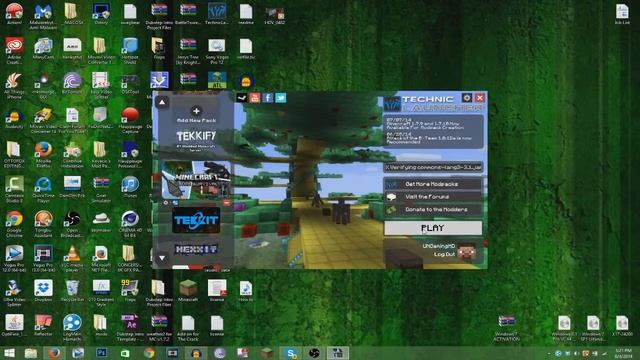Open the Facebook icon in launcher
The width and height of the screenshot is (640, 360).
click(x=268, y=98)
